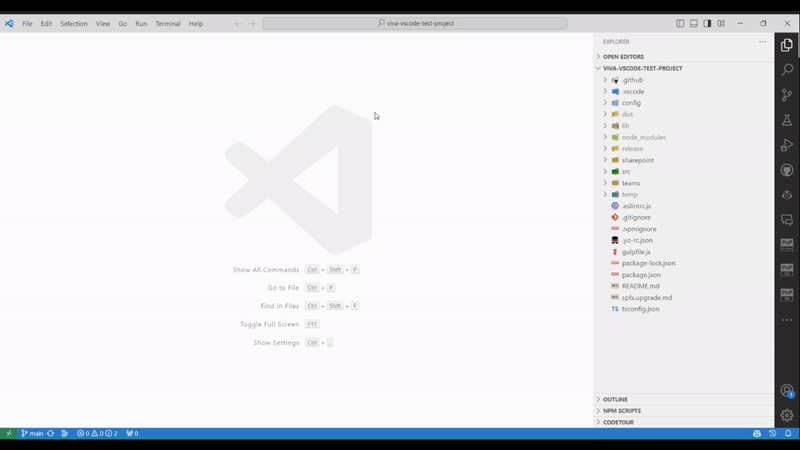The width and height of the screenshot is (800, 450).
Task: Open the Run and Debug view
Action: tap(787, 145)
